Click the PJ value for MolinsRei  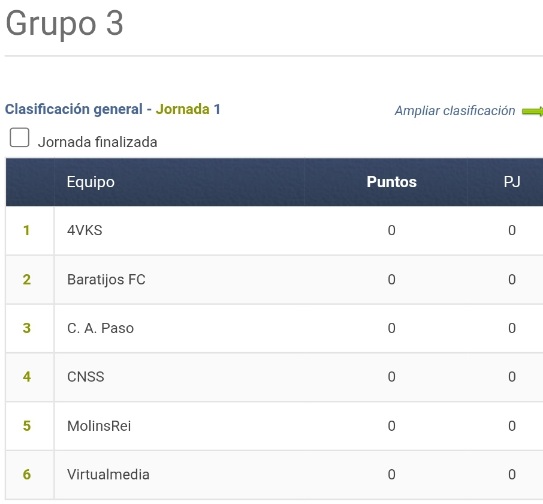(512, 426)
